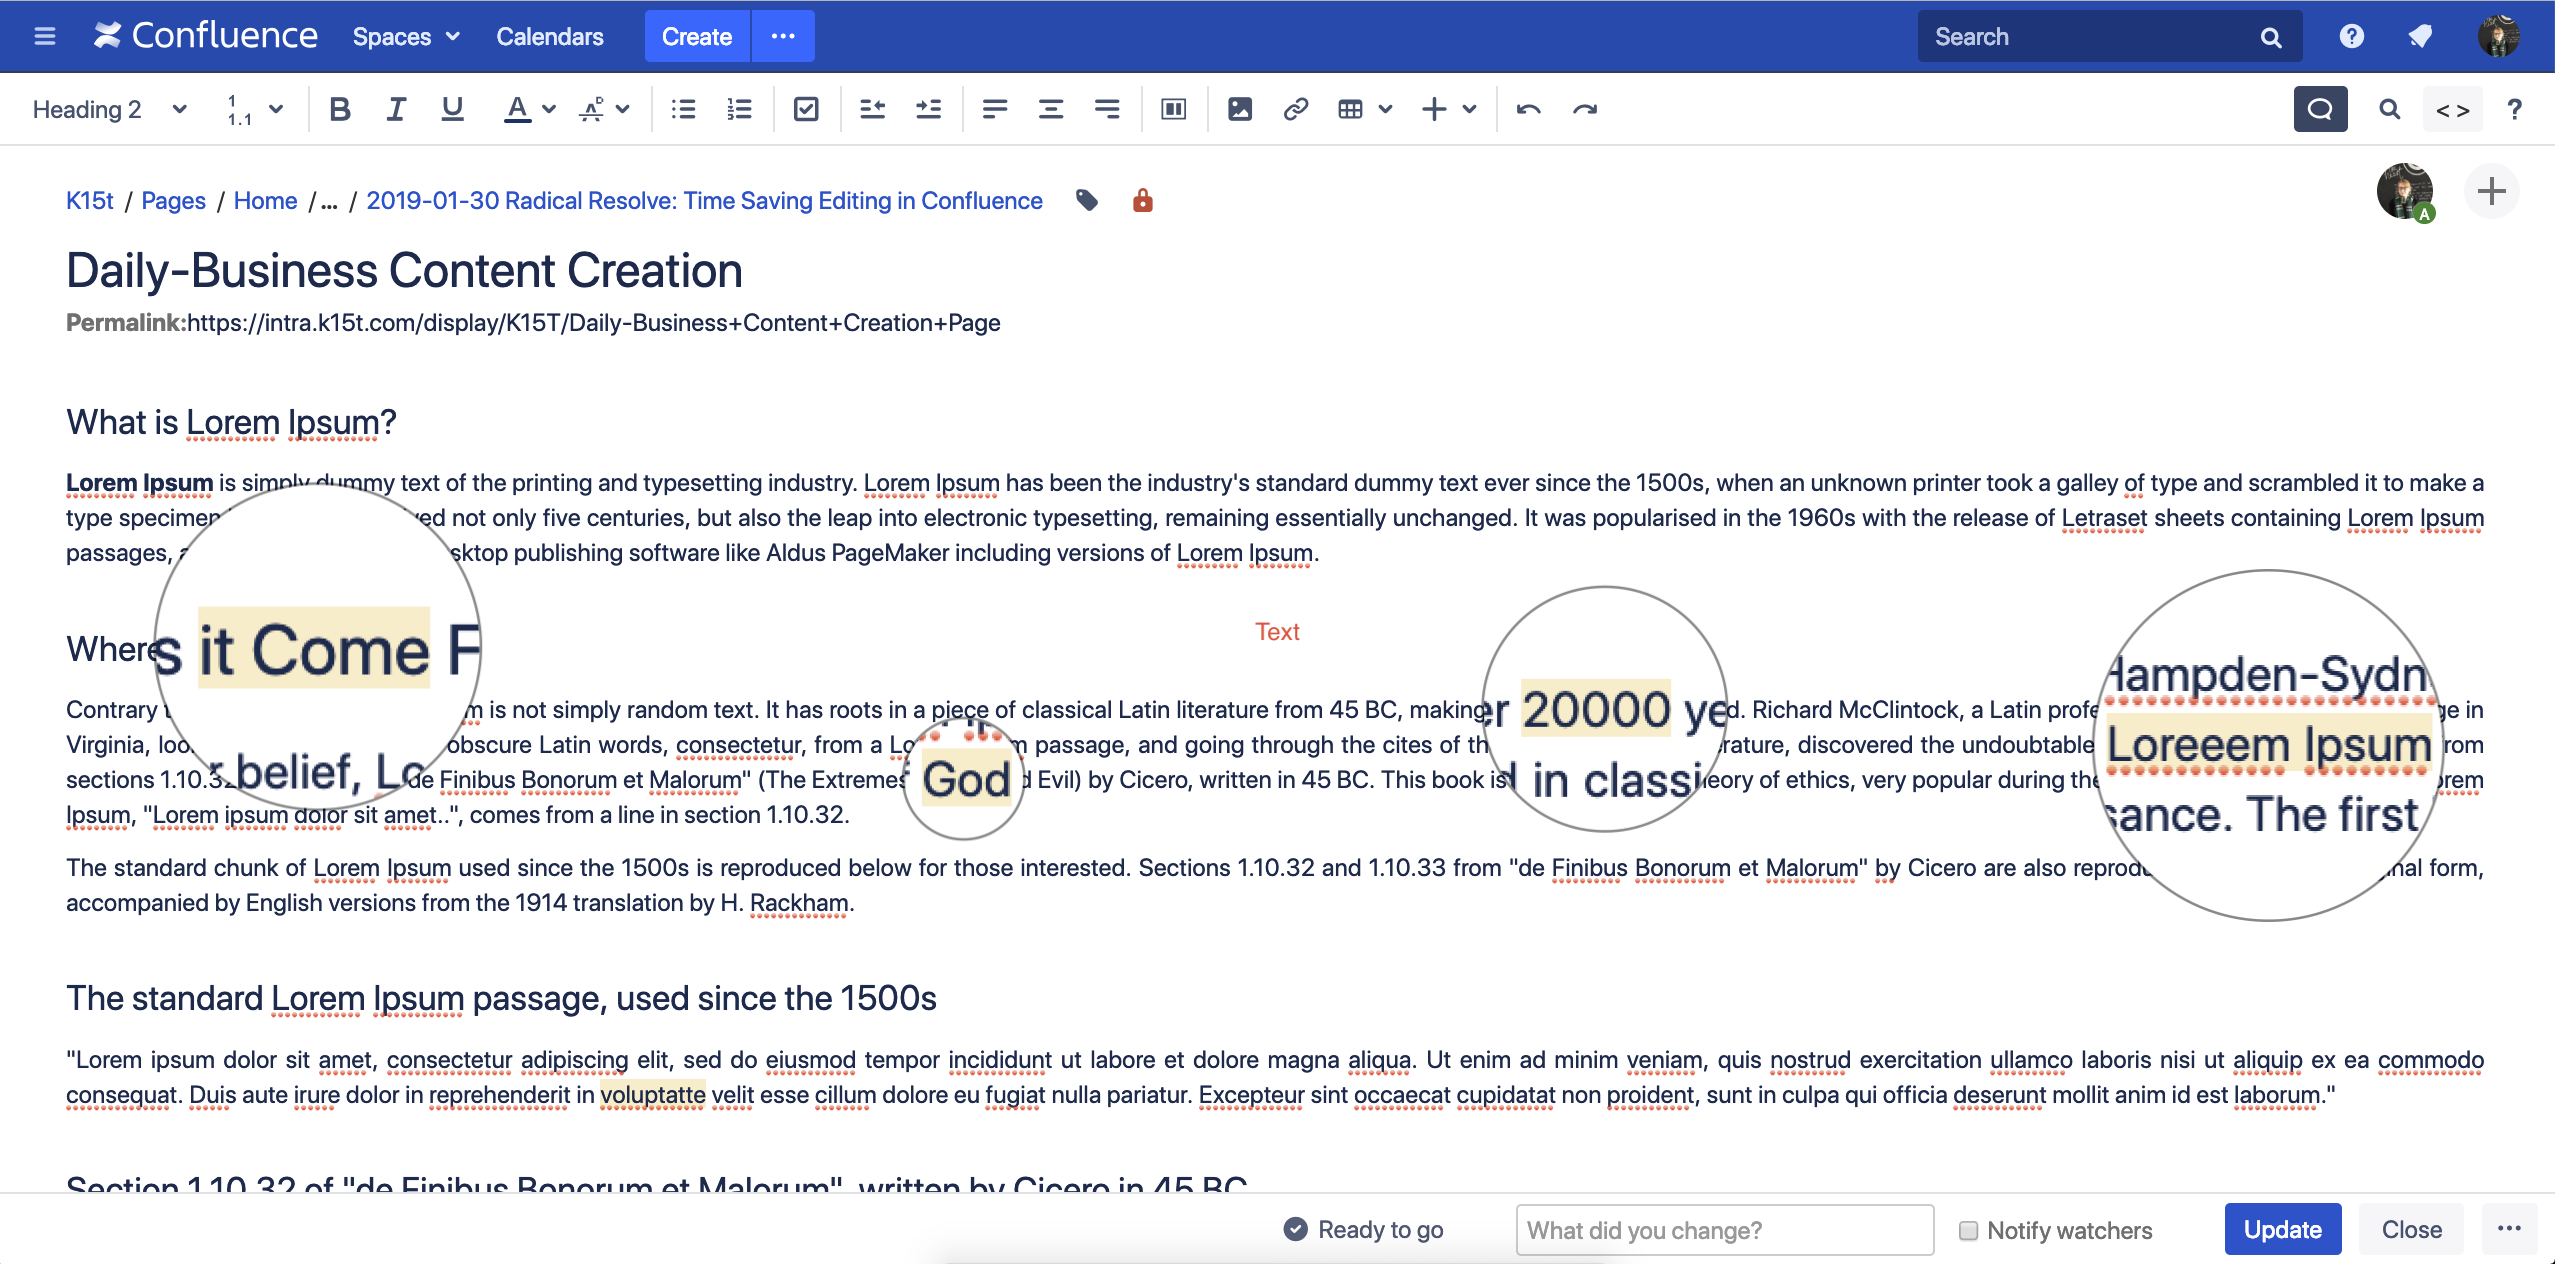Toggle underline formatting
Image resolution: width=2555 pixels, height=1264 pixels.
point(452,109)
